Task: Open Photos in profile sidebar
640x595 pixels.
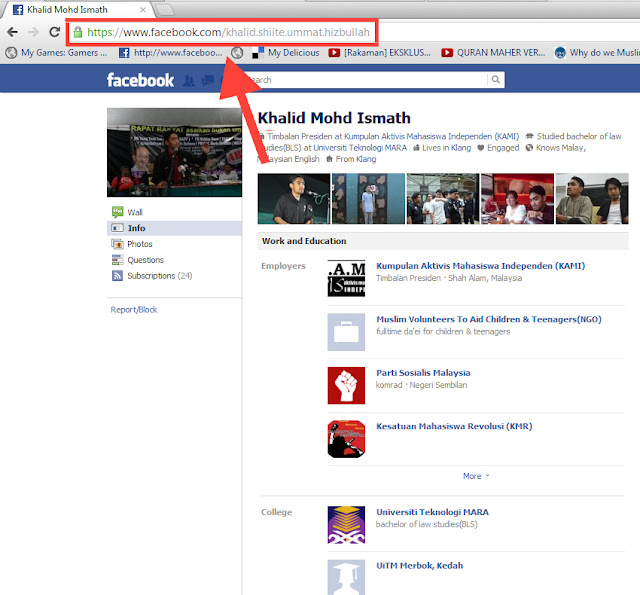Action: coord(140,244)
